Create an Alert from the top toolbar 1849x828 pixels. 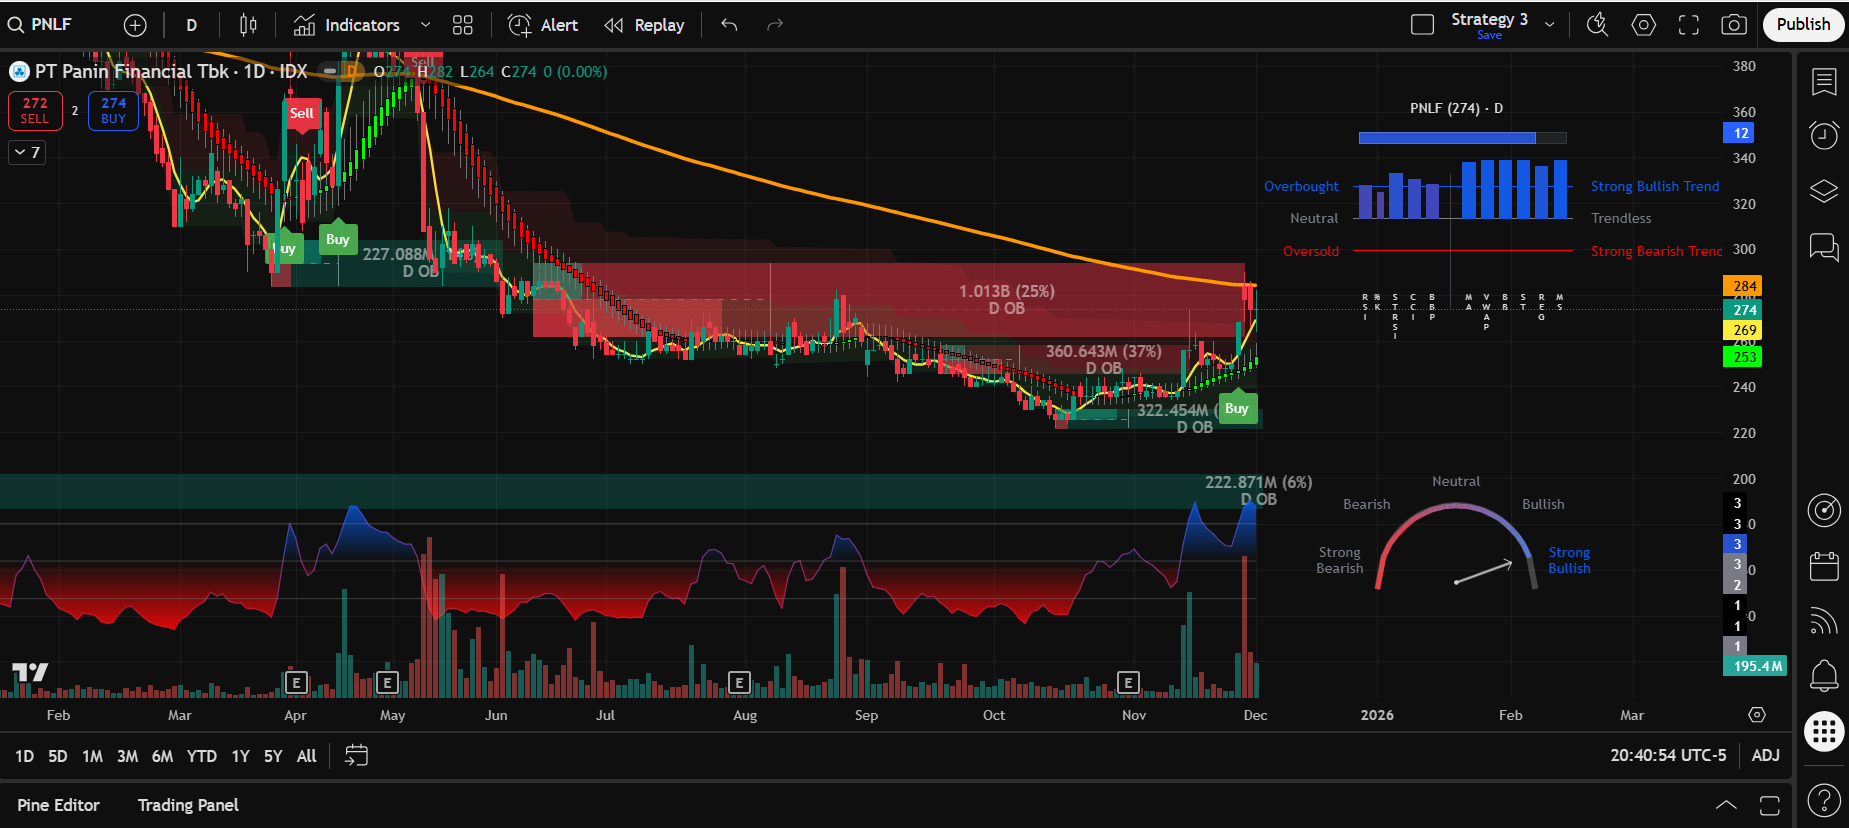(x=543, y=25)
